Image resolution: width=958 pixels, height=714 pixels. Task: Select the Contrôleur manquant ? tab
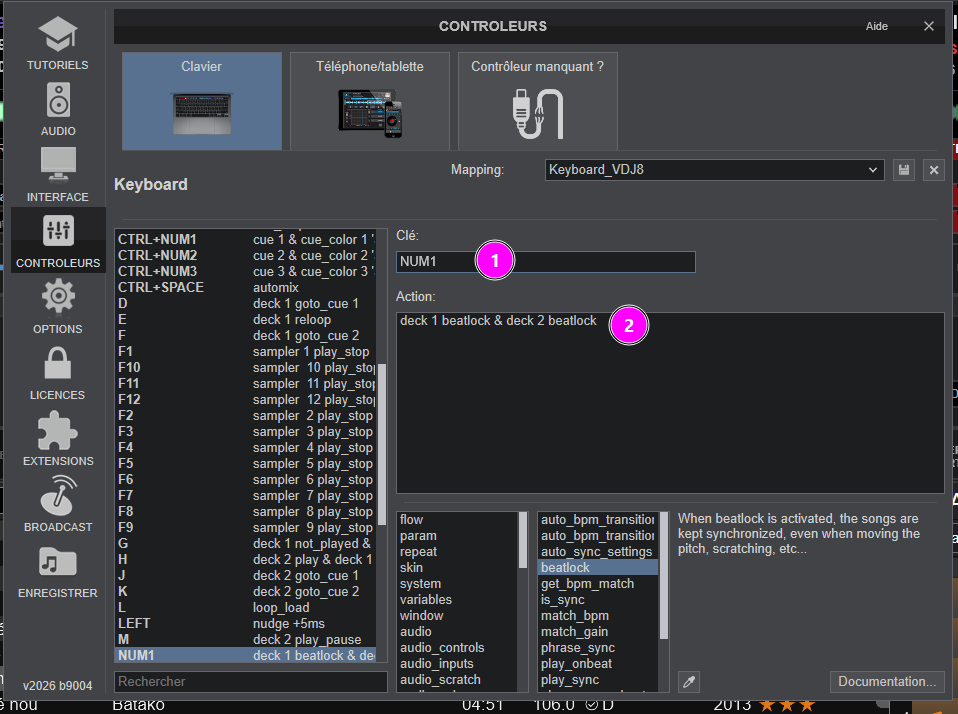click(537, 101)
